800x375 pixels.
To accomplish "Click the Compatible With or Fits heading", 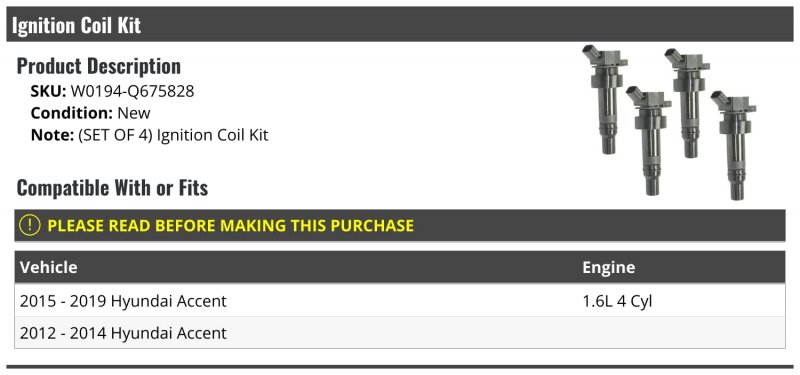I will (x=112, y=188).
